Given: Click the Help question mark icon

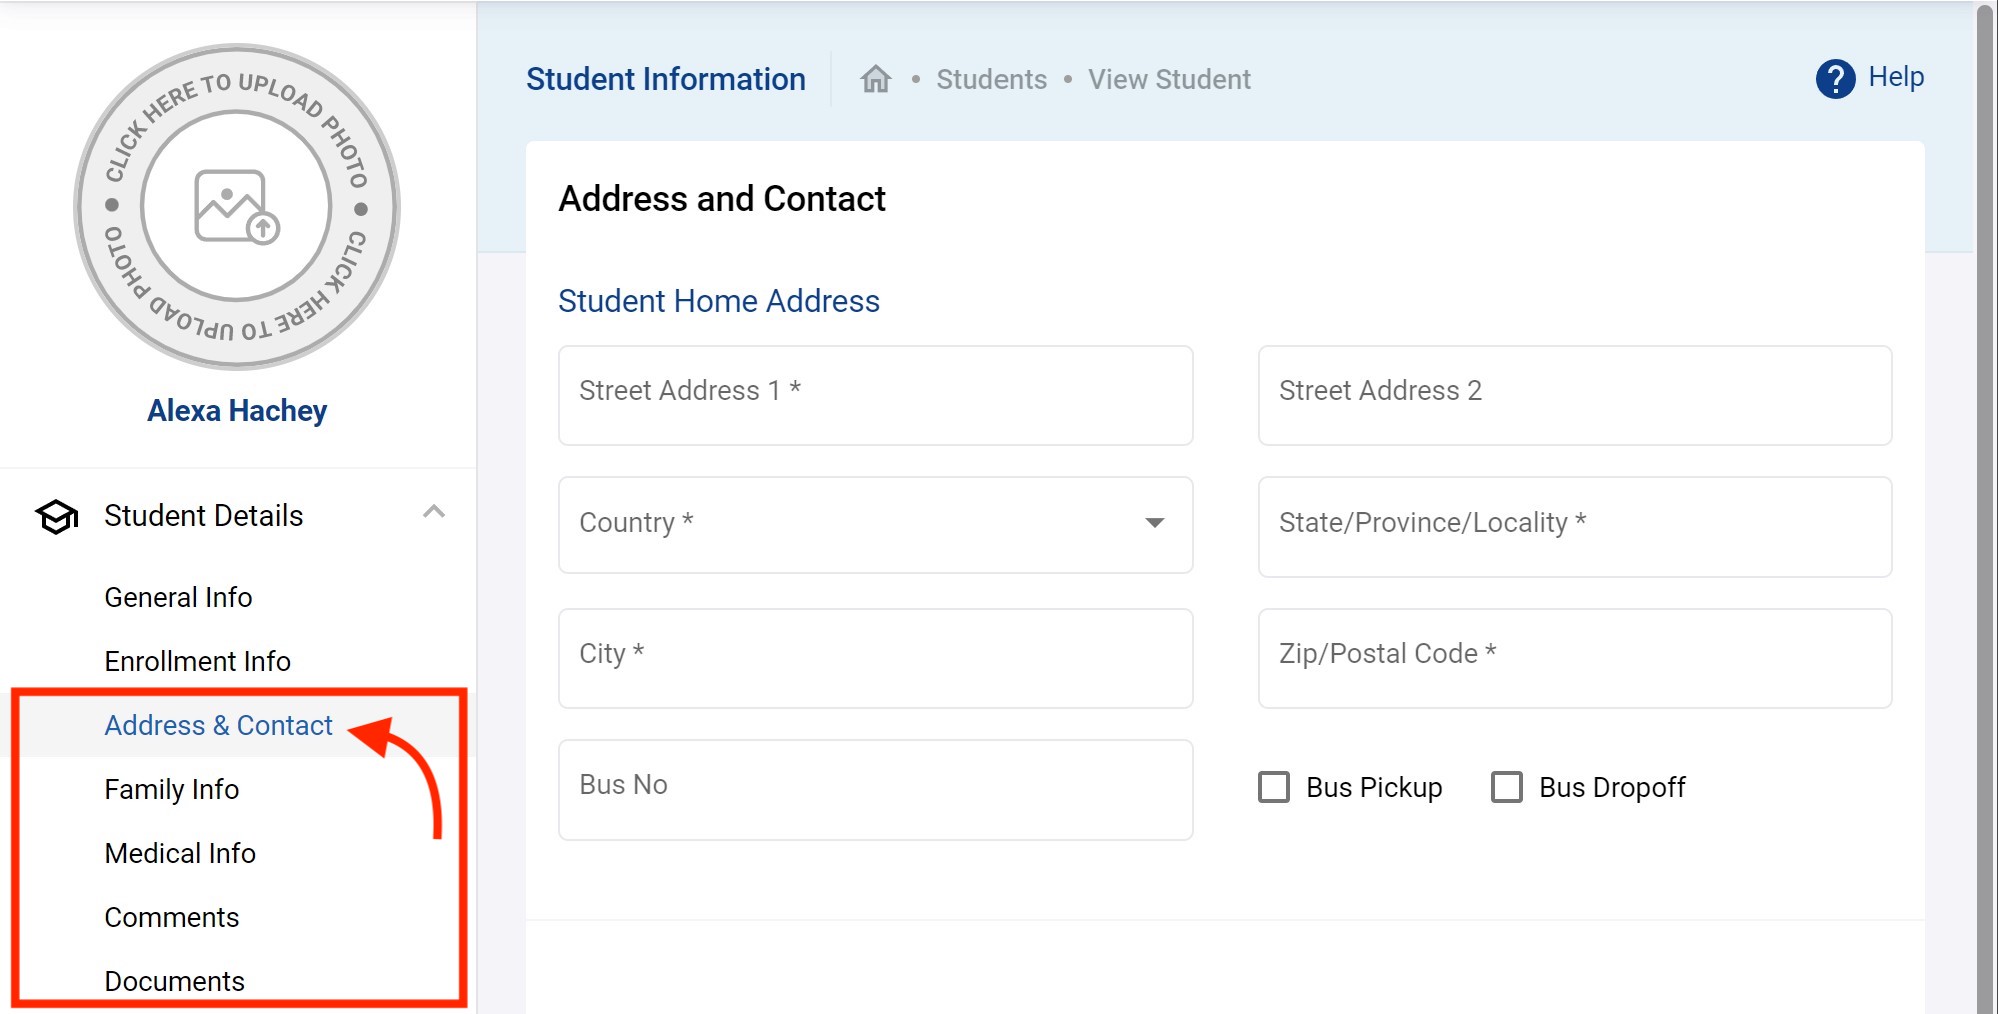Looking at the screenshot, I should coord(1835,79).
